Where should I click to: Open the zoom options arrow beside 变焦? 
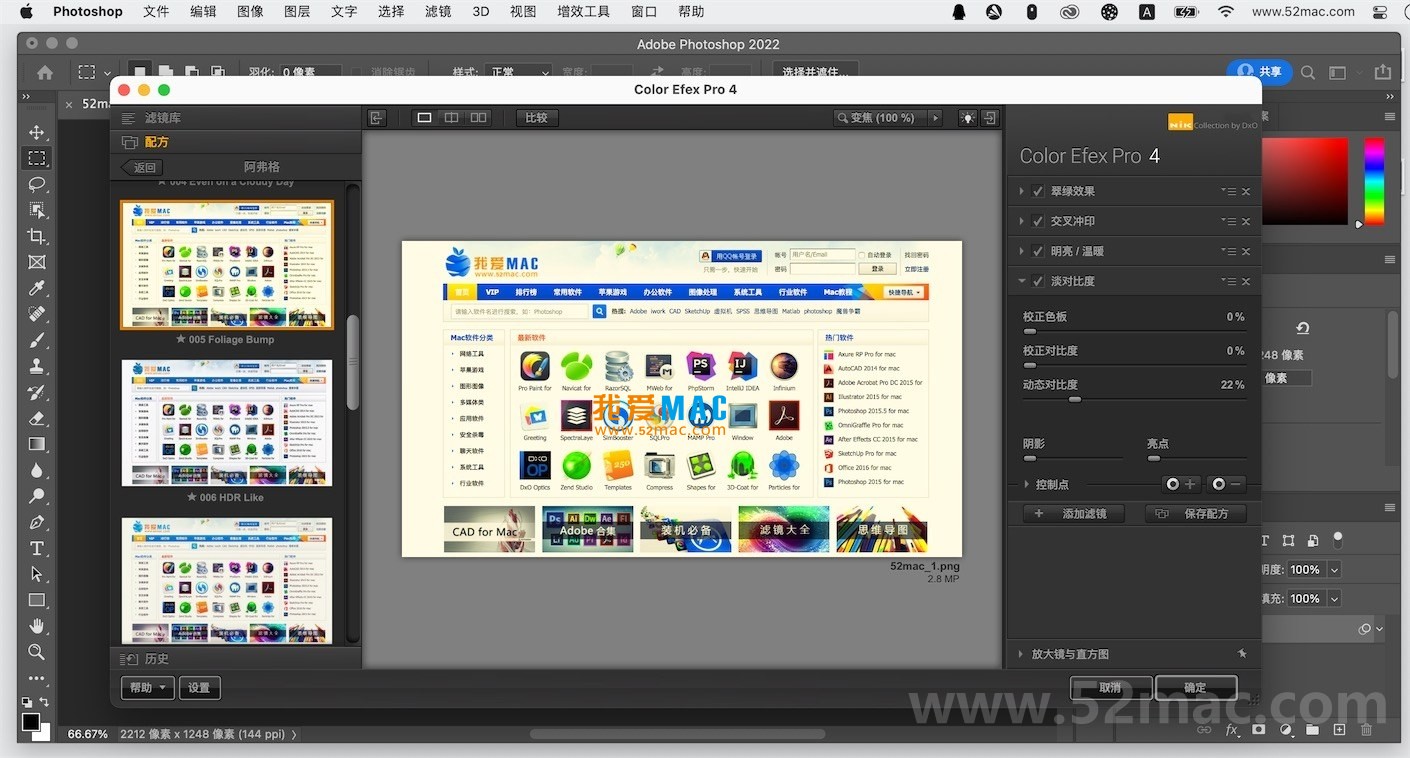(x=936, y=118)
